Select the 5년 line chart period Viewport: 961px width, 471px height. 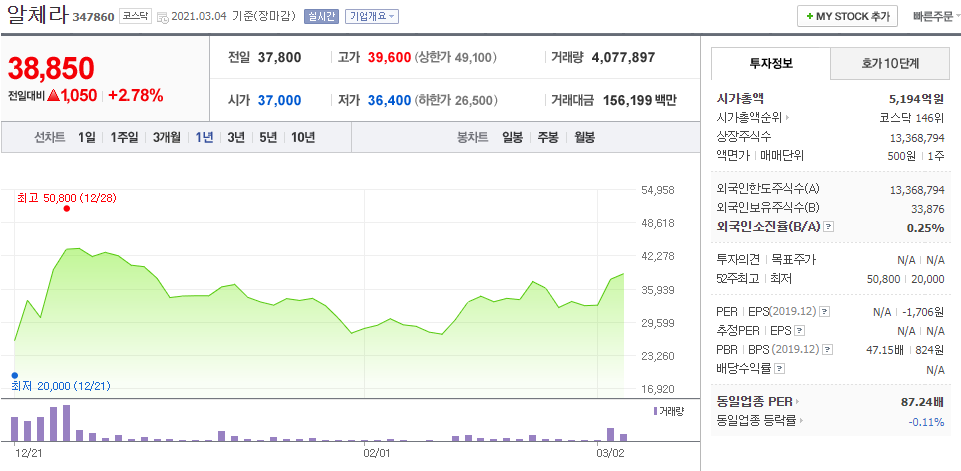[x=268, y=137]
